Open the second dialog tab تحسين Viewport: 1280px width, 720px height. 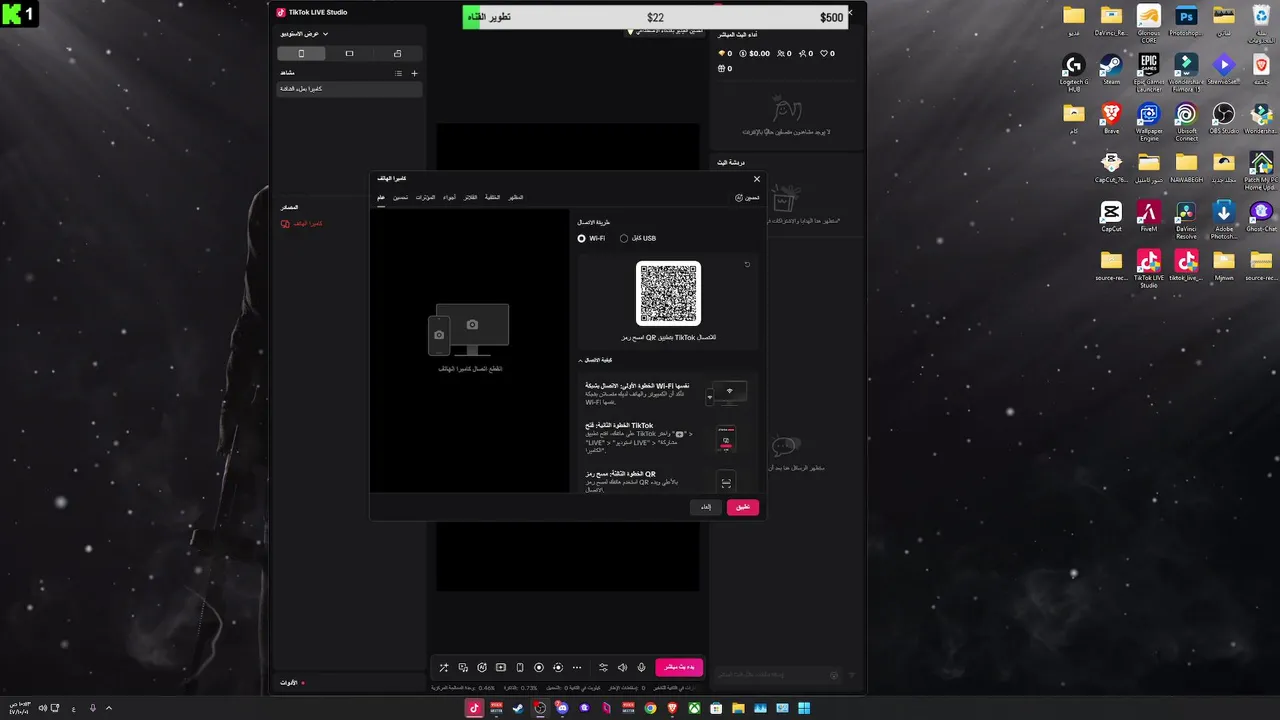point(400,197)
